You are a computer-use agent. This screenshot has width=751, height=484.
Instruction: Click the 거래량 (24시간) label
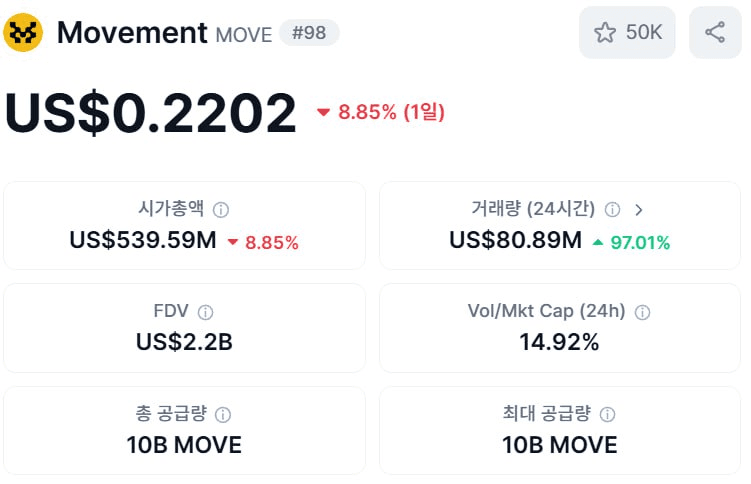point(533,209)
